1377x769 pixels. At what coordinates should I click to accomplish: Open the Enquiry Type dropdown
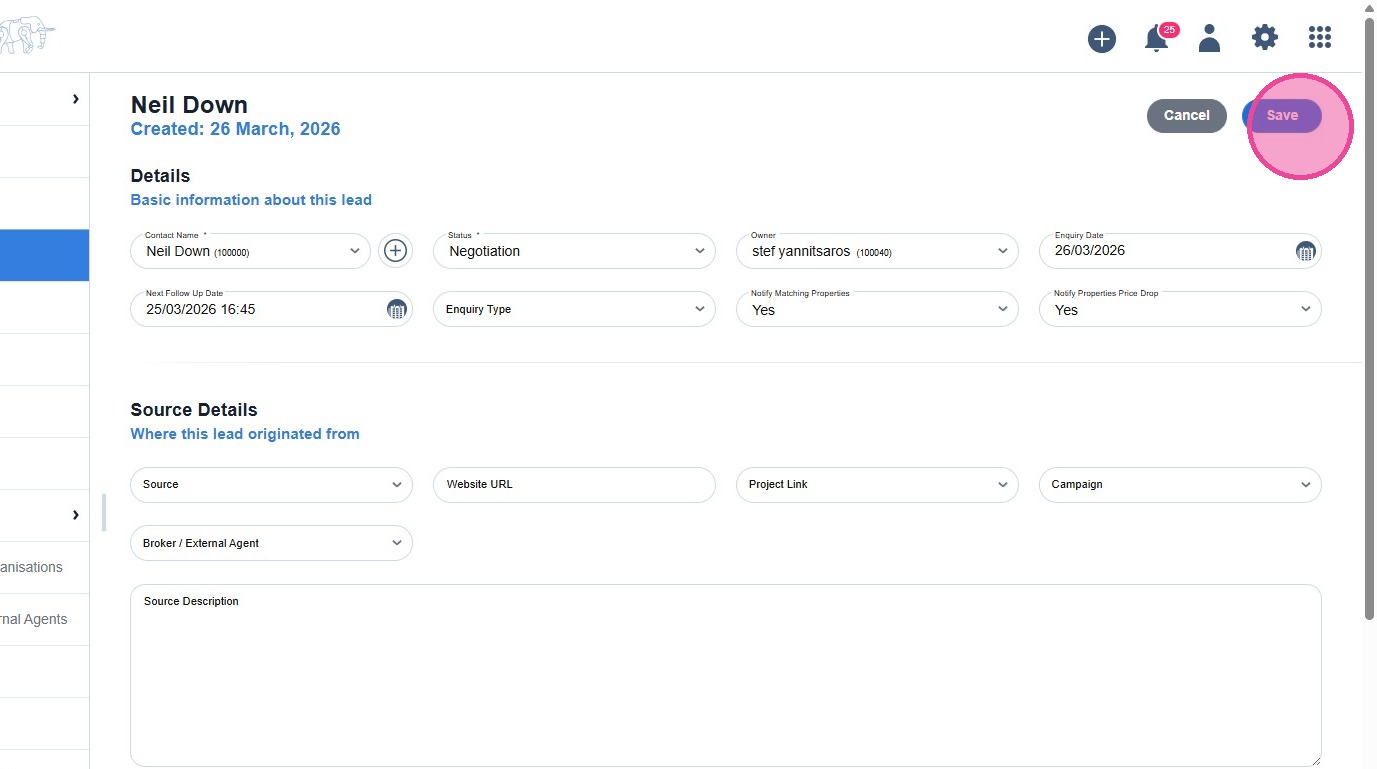point(574,309)
